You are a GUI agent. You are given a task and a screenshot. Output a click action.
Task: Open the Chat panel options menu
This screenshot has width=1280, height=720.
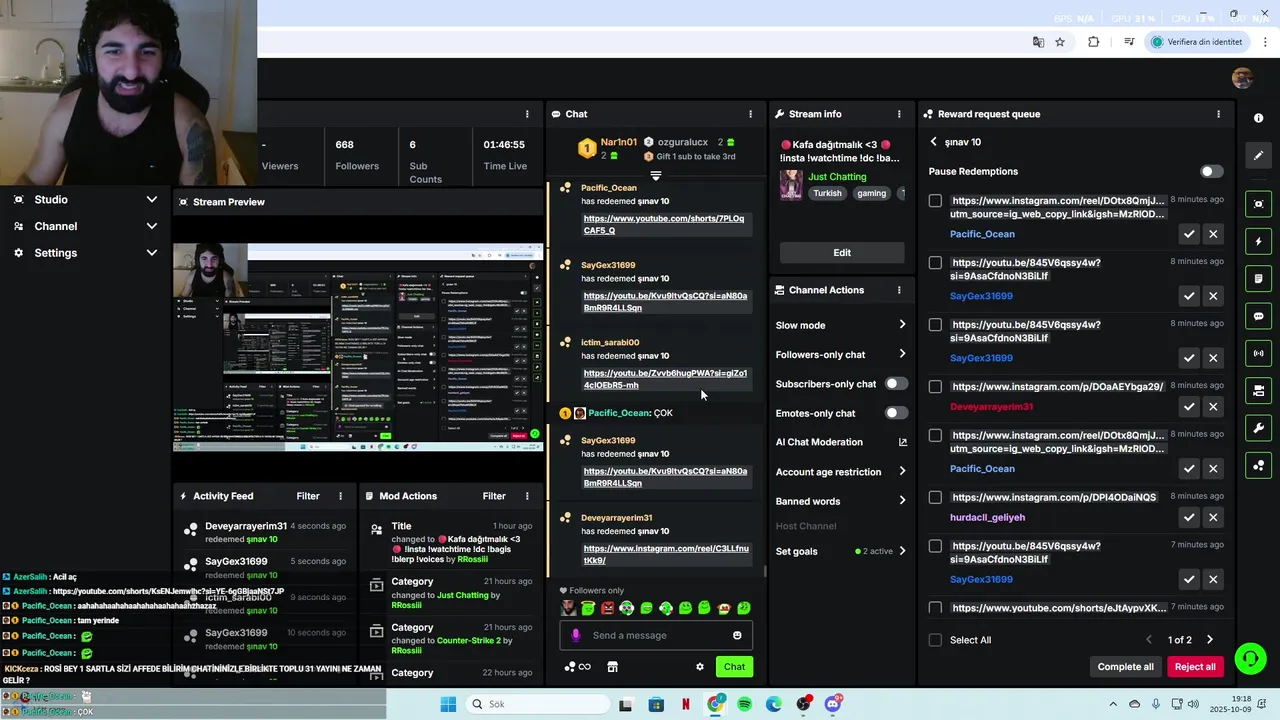(751, 114)
